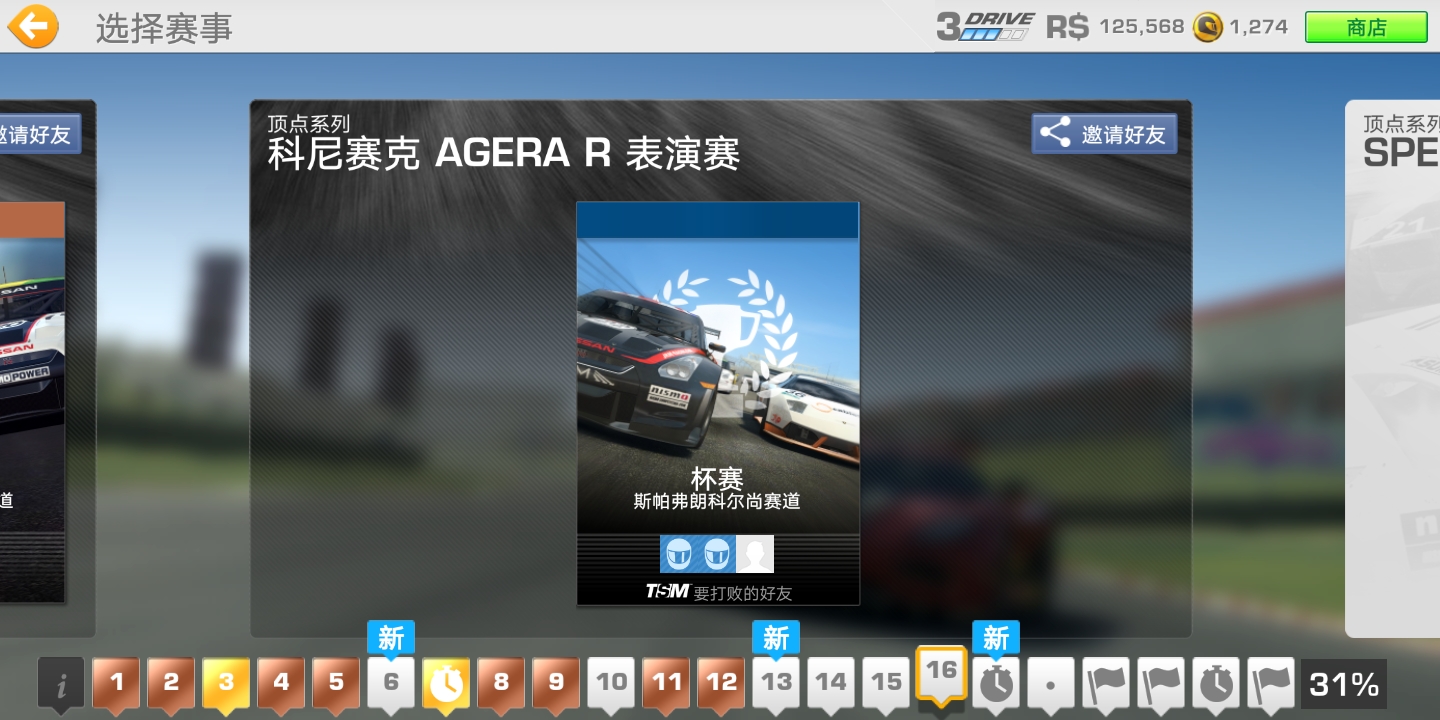Jump to event marker 2

[x=171, y=685]
